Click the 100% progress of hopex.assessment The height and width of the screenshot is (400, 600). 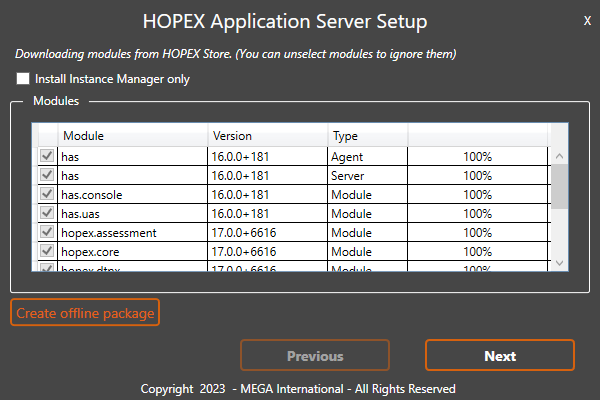[477, 232]
